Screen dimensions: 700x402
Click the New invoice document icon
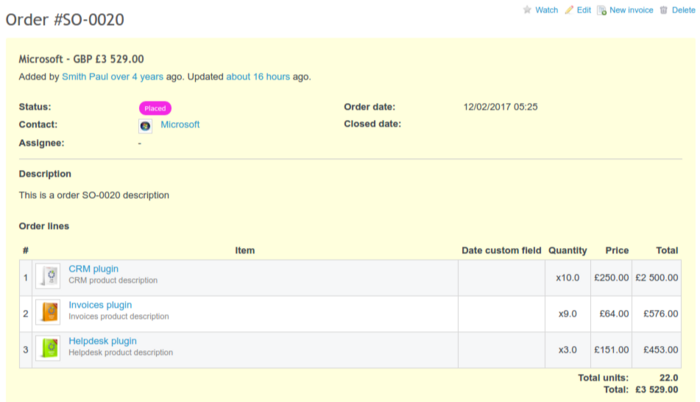point(601,10)
